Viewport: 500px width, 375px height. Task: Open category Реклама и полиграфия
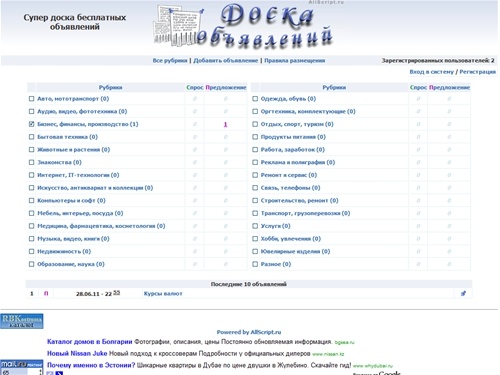point(298,162)
